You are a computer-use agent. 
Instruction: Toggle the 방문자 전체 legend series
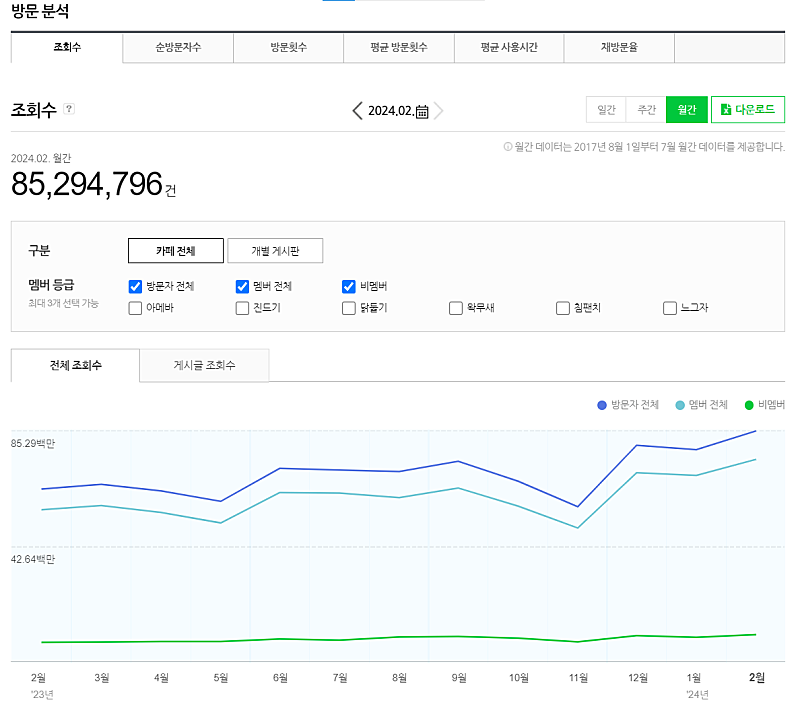tap(628, 405)
